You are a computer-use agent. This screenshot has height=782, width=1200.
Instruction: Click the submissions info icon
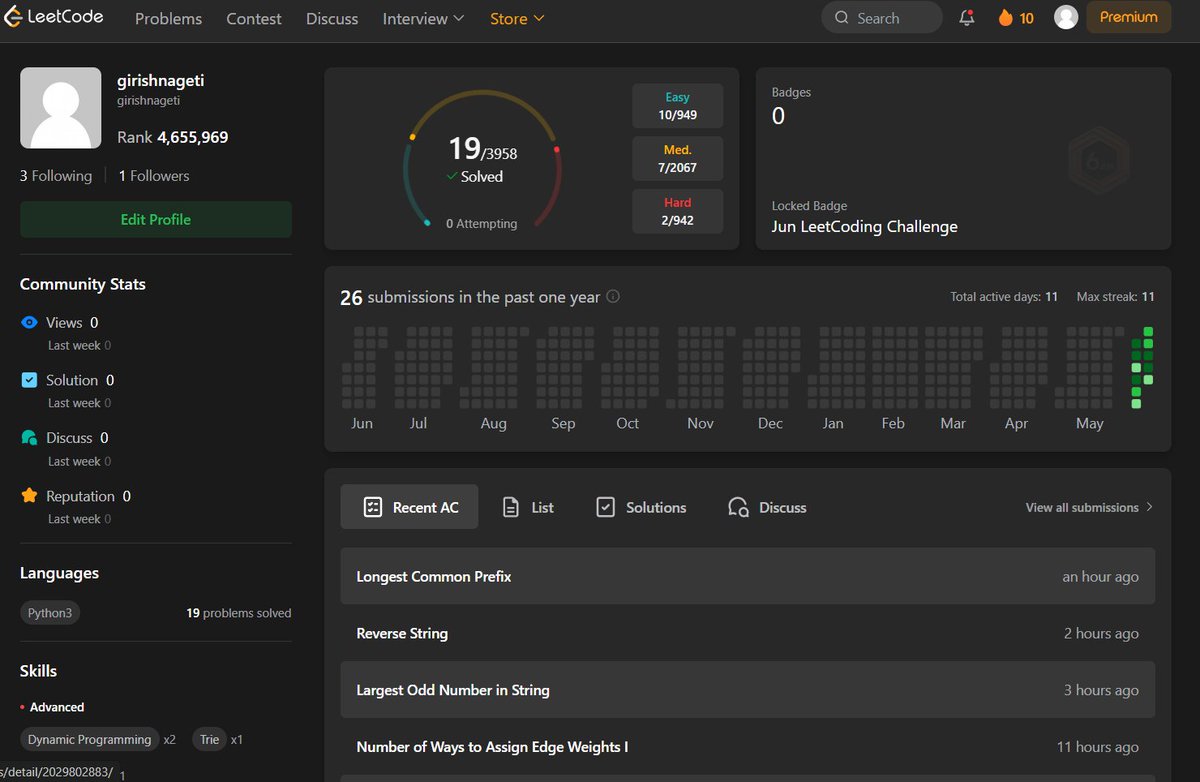click(613, 297)
